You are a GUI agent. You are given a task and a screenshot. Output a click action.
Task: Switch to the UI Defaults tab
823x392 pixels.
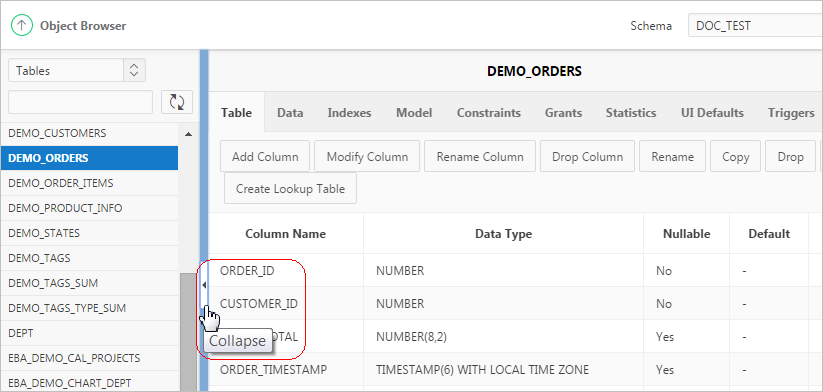pyautogui.click(x=712, y=113)
